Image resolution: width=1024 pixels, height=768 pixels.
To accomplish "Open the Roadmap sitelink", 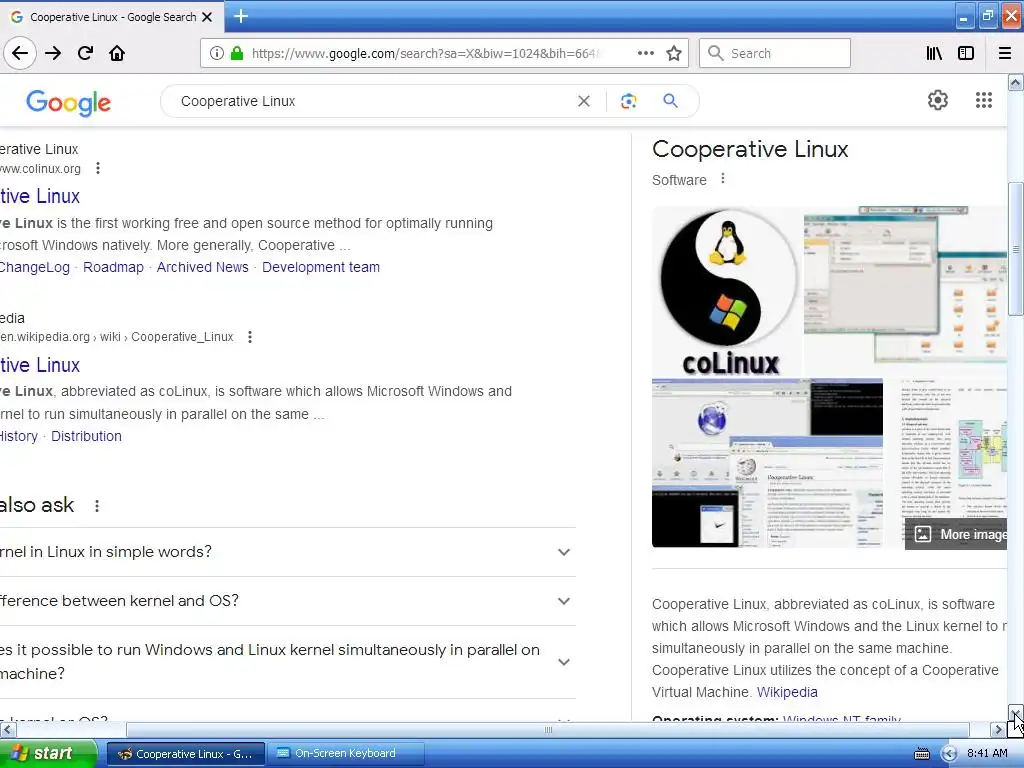I will coord(113,267).
